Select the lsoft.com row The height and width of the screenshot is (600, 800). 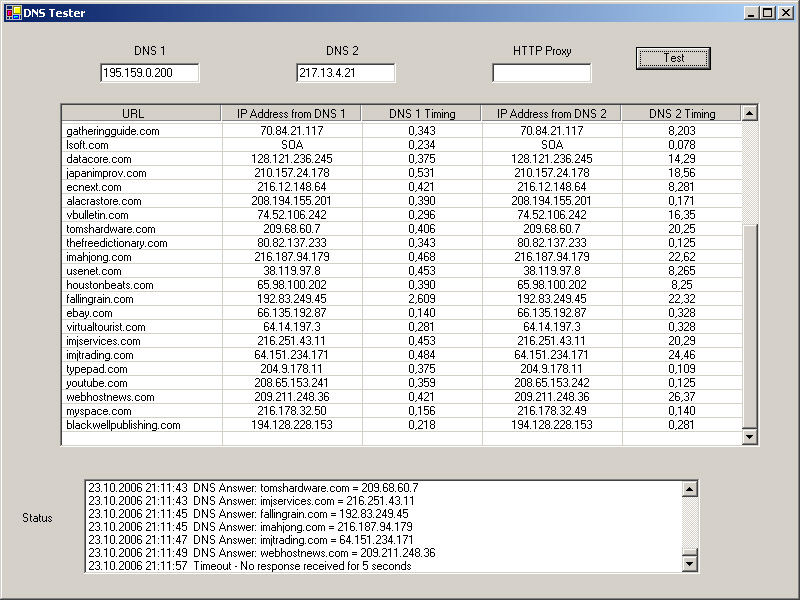tap(402, 145)
